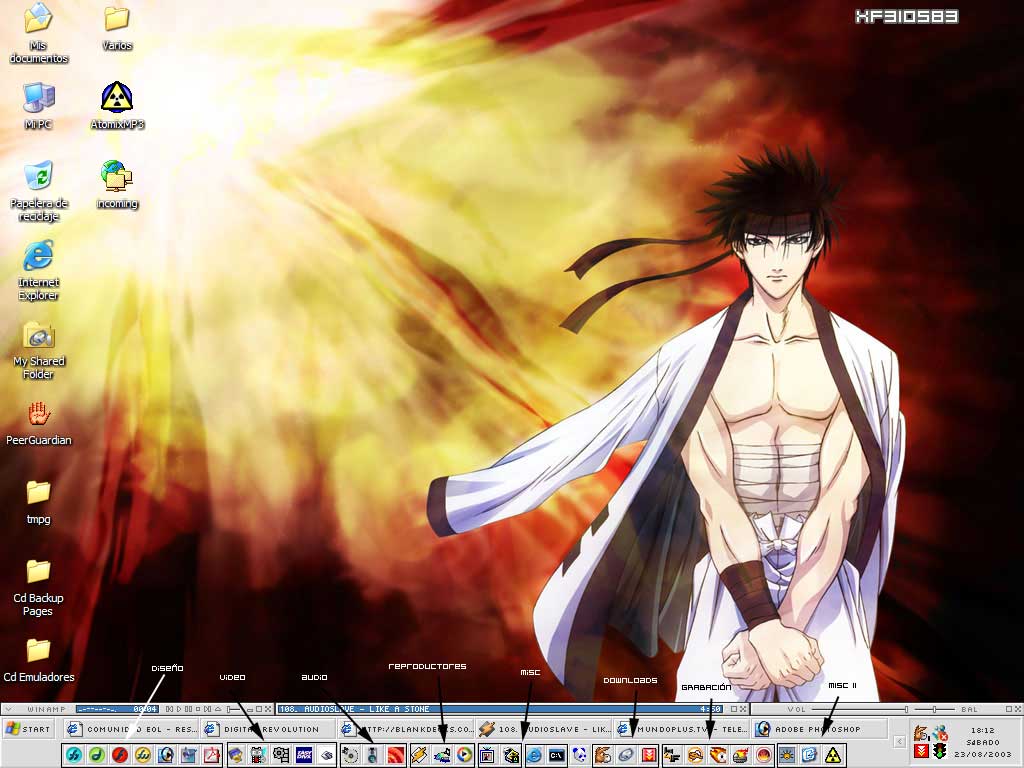Launch the eMule donkey download icon
The width and height of the screenshot is (1024, 768).
[603, 755]
